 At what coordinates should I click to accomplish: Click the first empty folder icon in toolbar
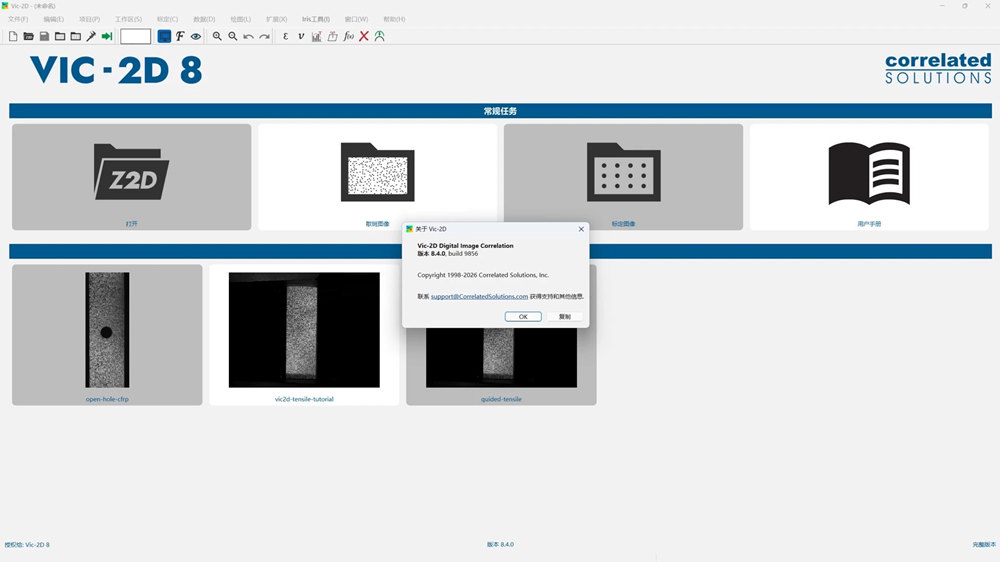(x=60, y=36)
